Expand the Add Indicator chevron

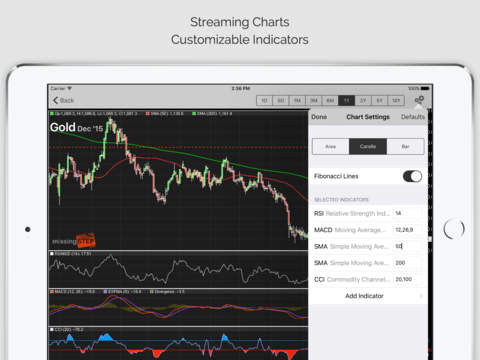[x=421, y=296]
